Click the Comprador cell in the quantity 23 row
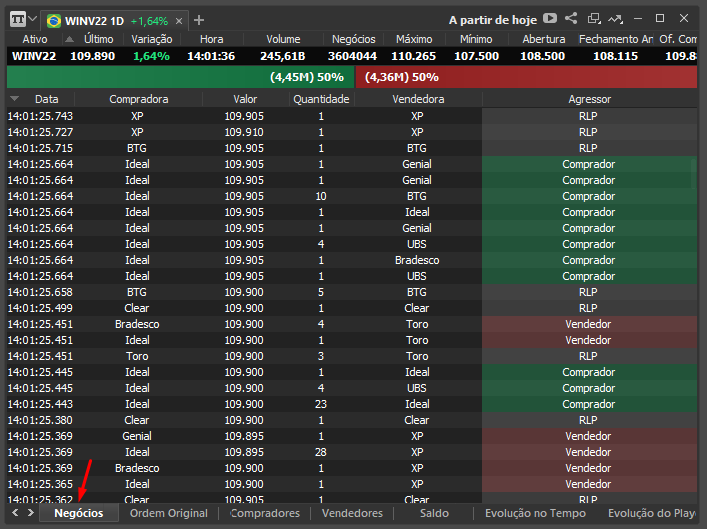The width and height of the screenshot is (707, 529). pyautogui.click(x=589, y=404)
